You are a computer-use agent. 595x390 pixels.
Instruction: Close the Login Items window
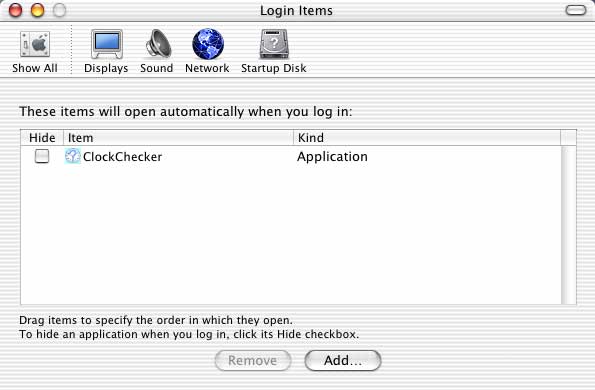click(15, 10)
